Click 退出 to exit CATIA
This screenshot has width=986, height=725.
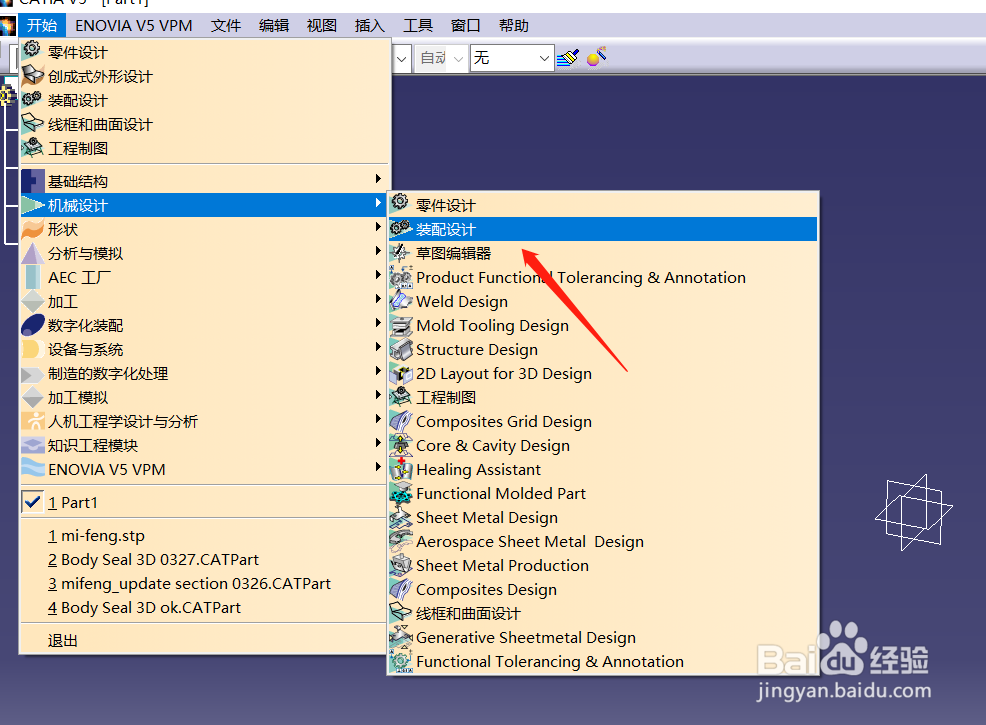(203, 640)
